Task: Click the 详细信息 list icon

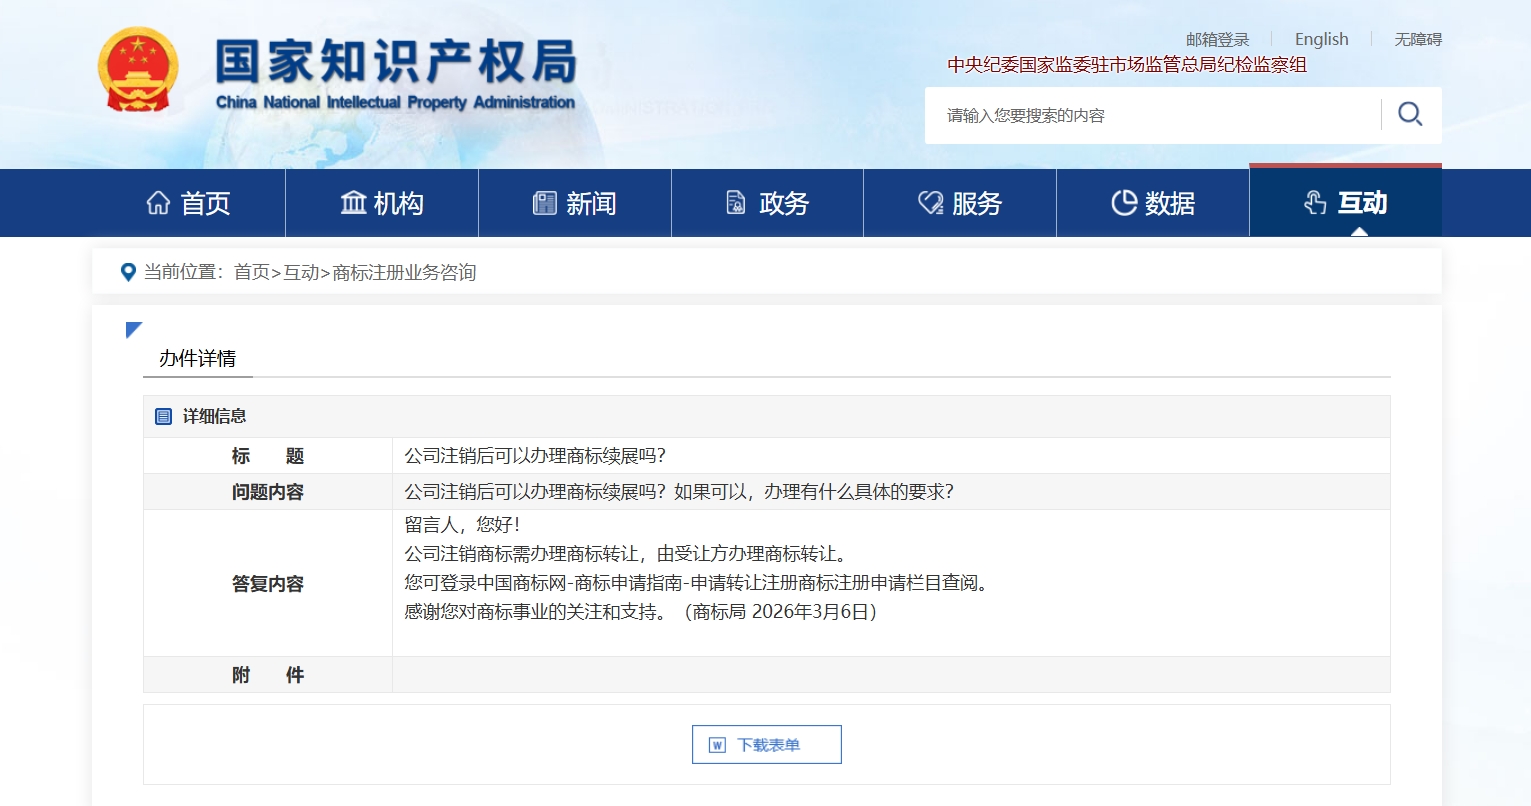Action: (x=164, y=417)
